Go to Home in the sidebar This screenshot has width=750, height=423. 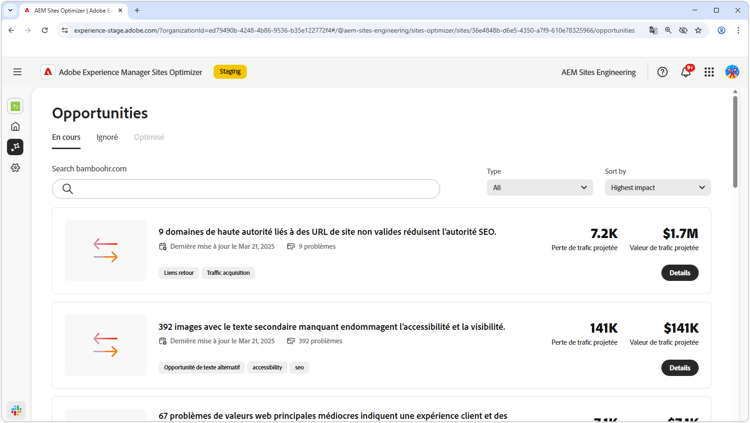[x=15, y=127]
